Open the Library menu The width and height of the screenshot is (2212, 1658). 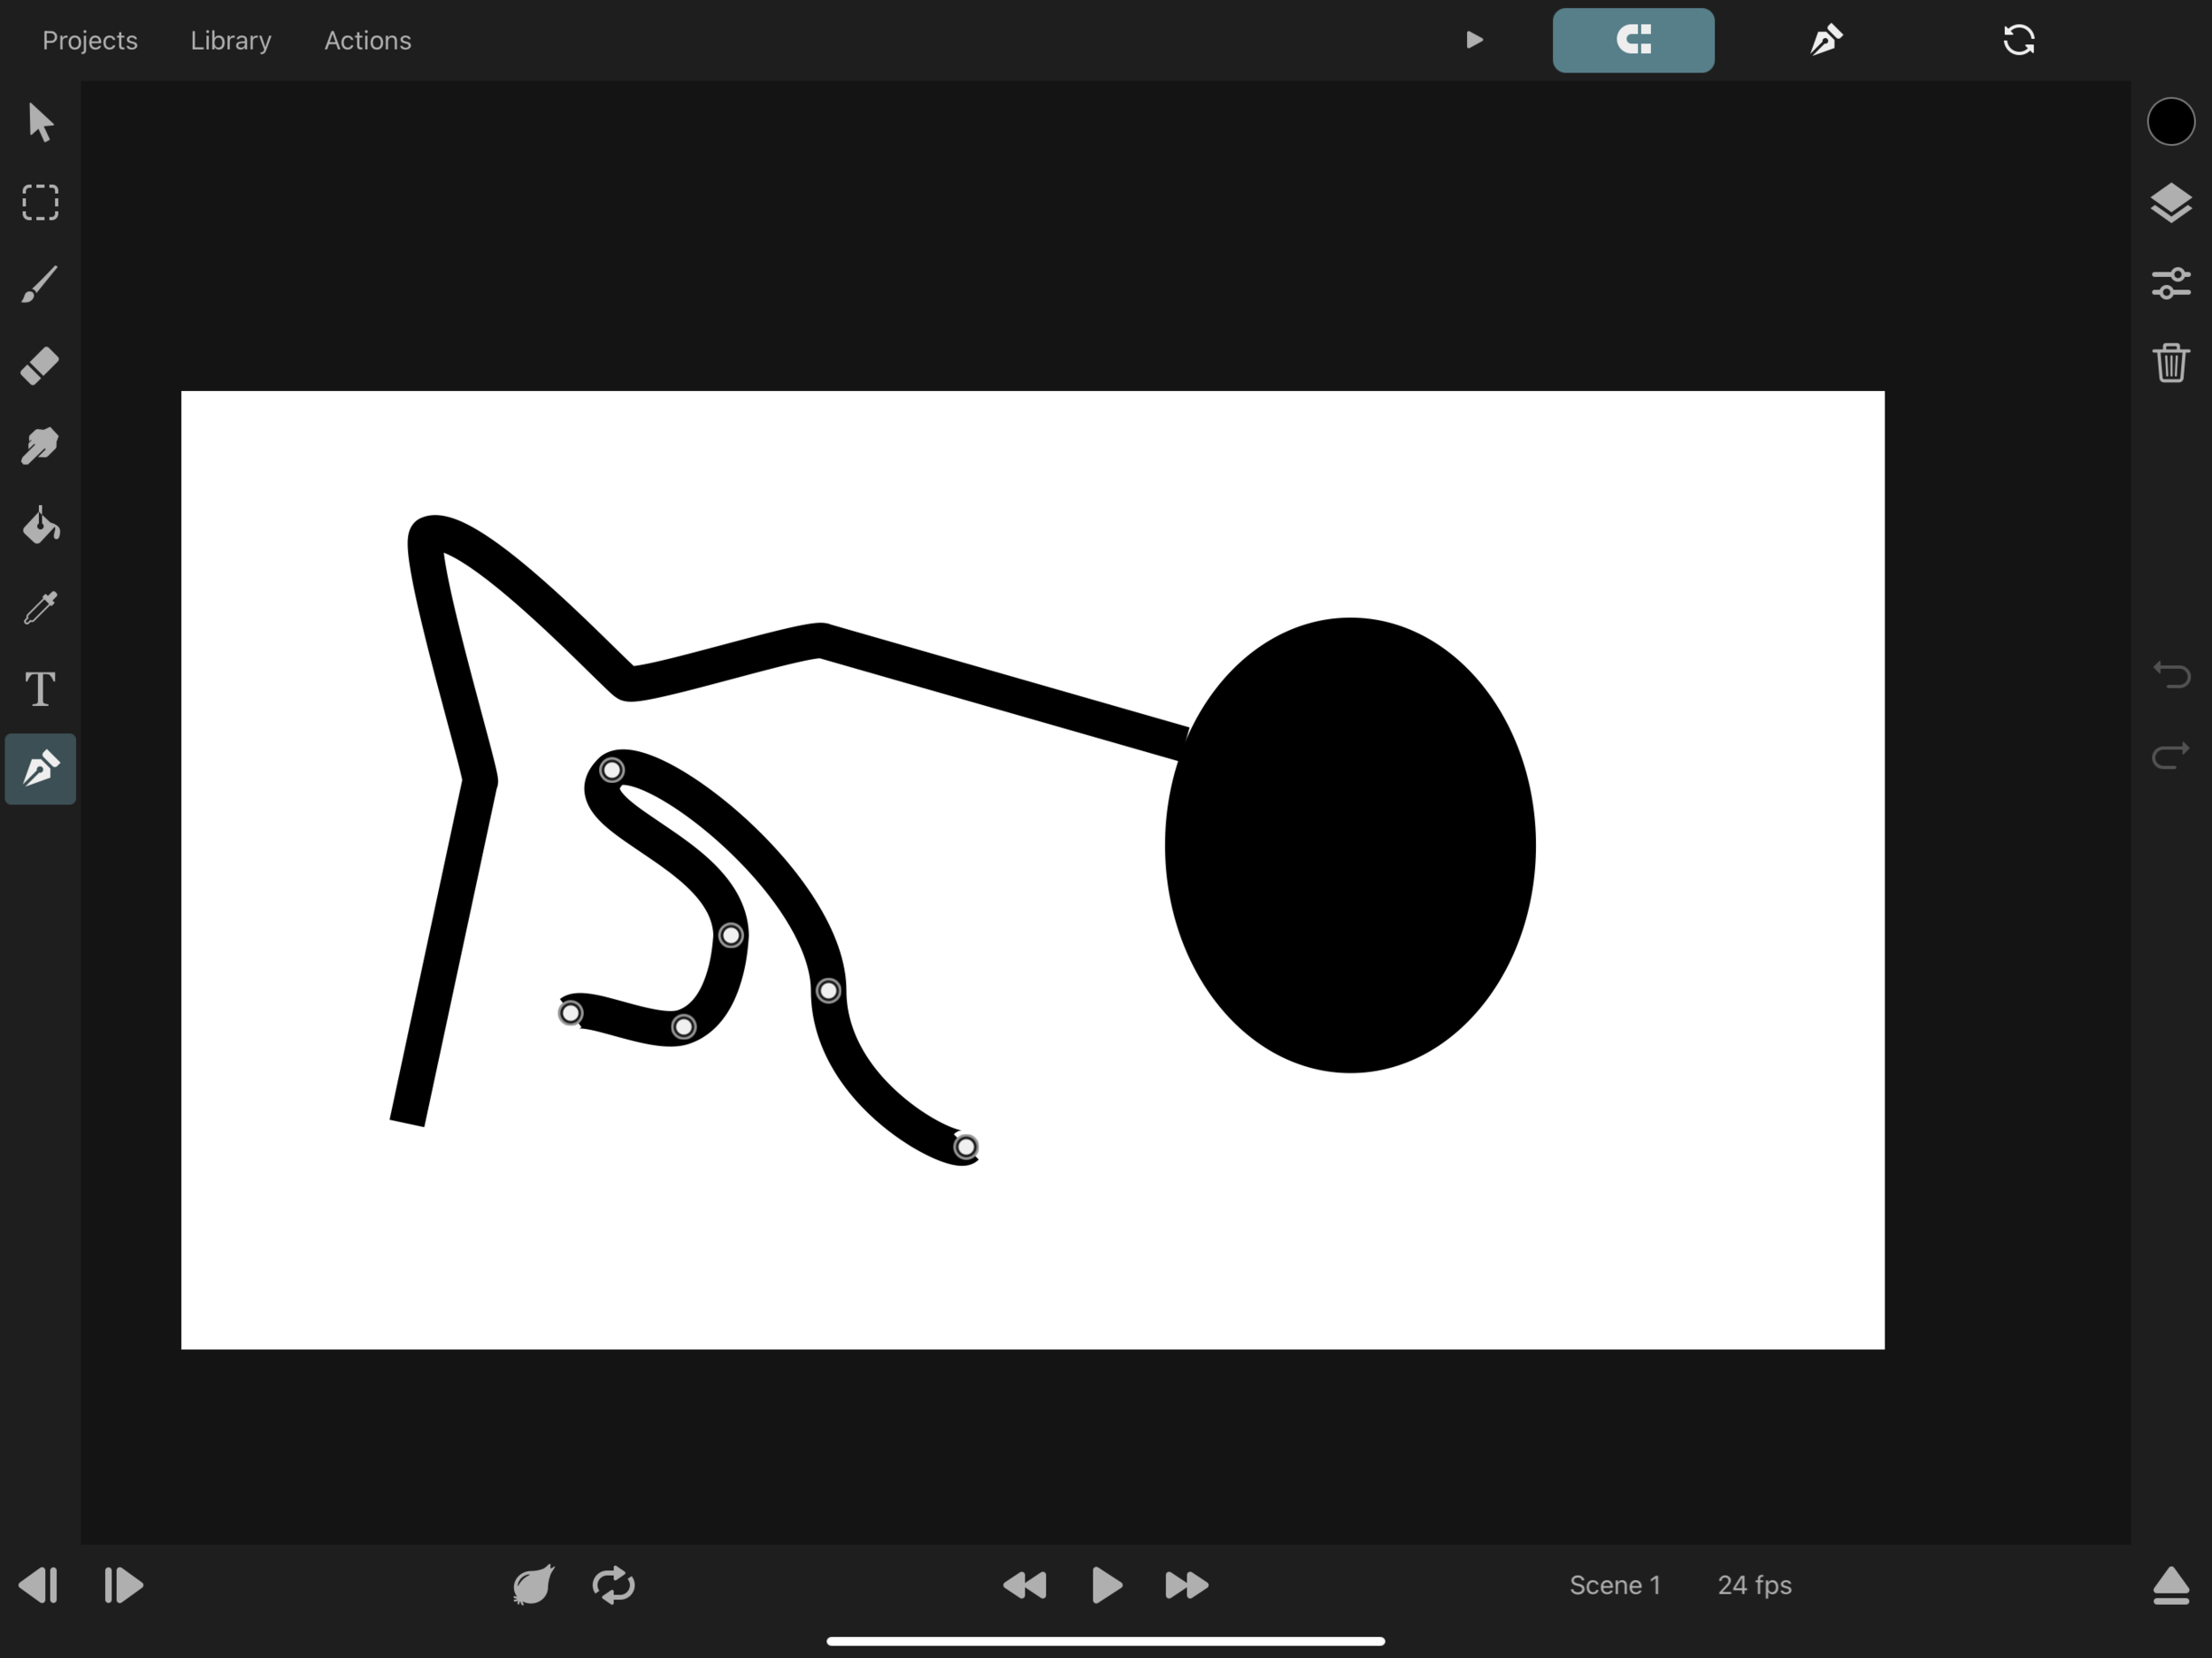pos(230,40)
